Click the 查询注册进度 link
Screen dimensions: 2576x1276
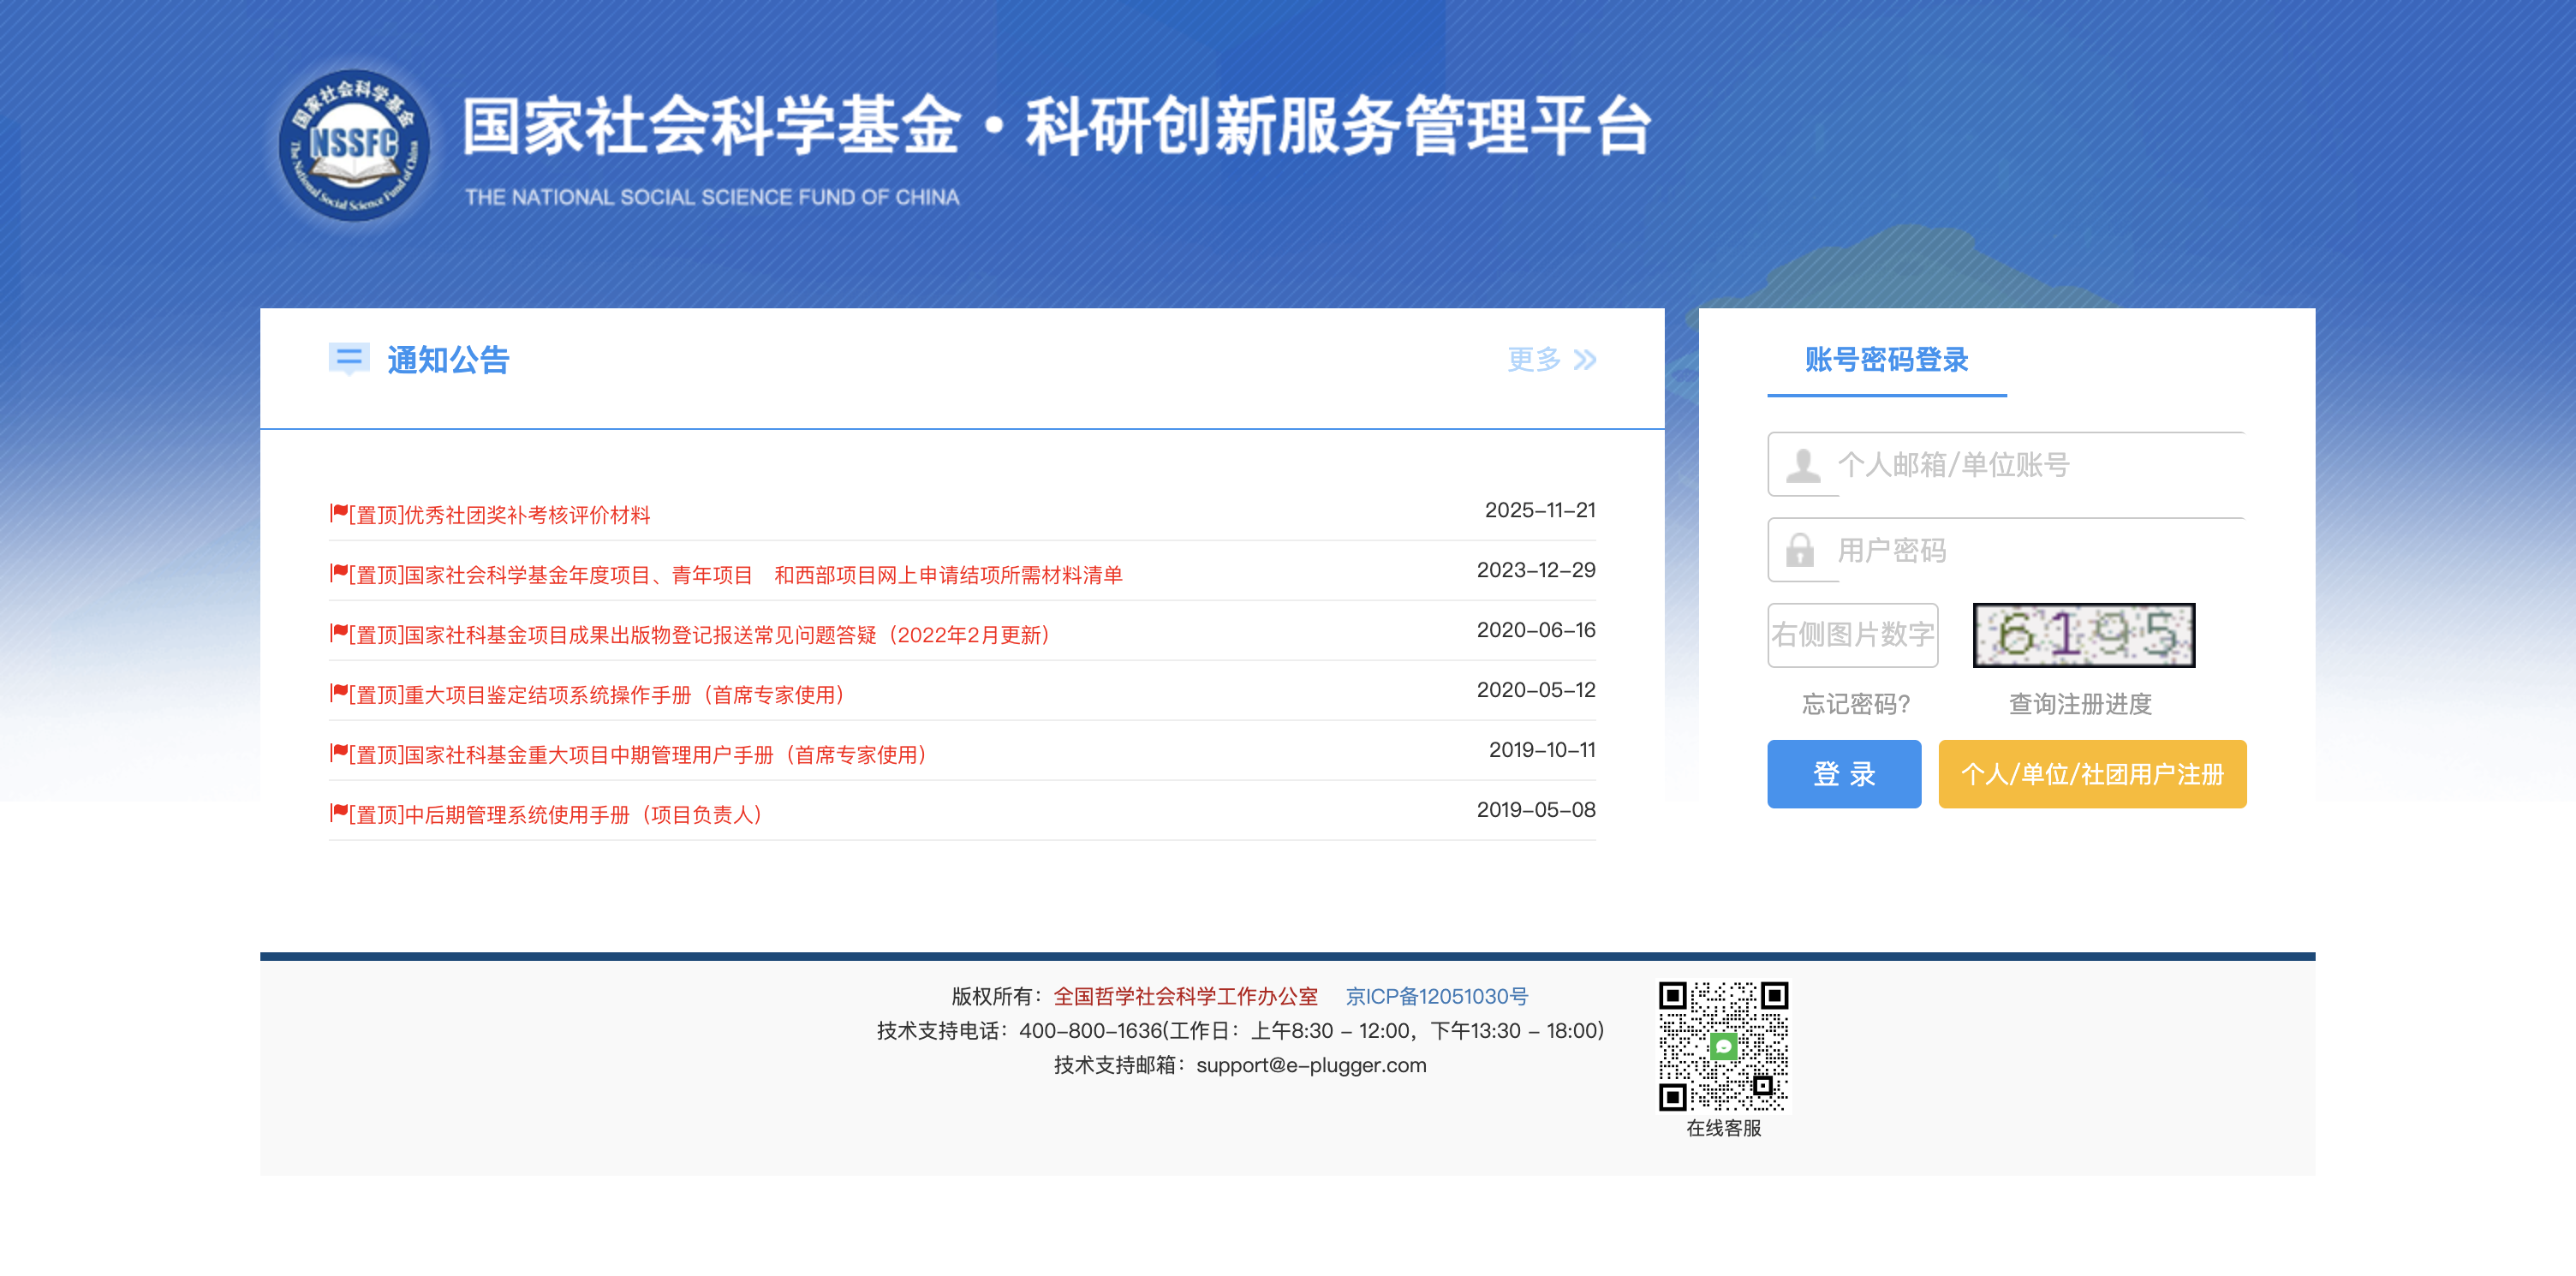[2081, 704]
